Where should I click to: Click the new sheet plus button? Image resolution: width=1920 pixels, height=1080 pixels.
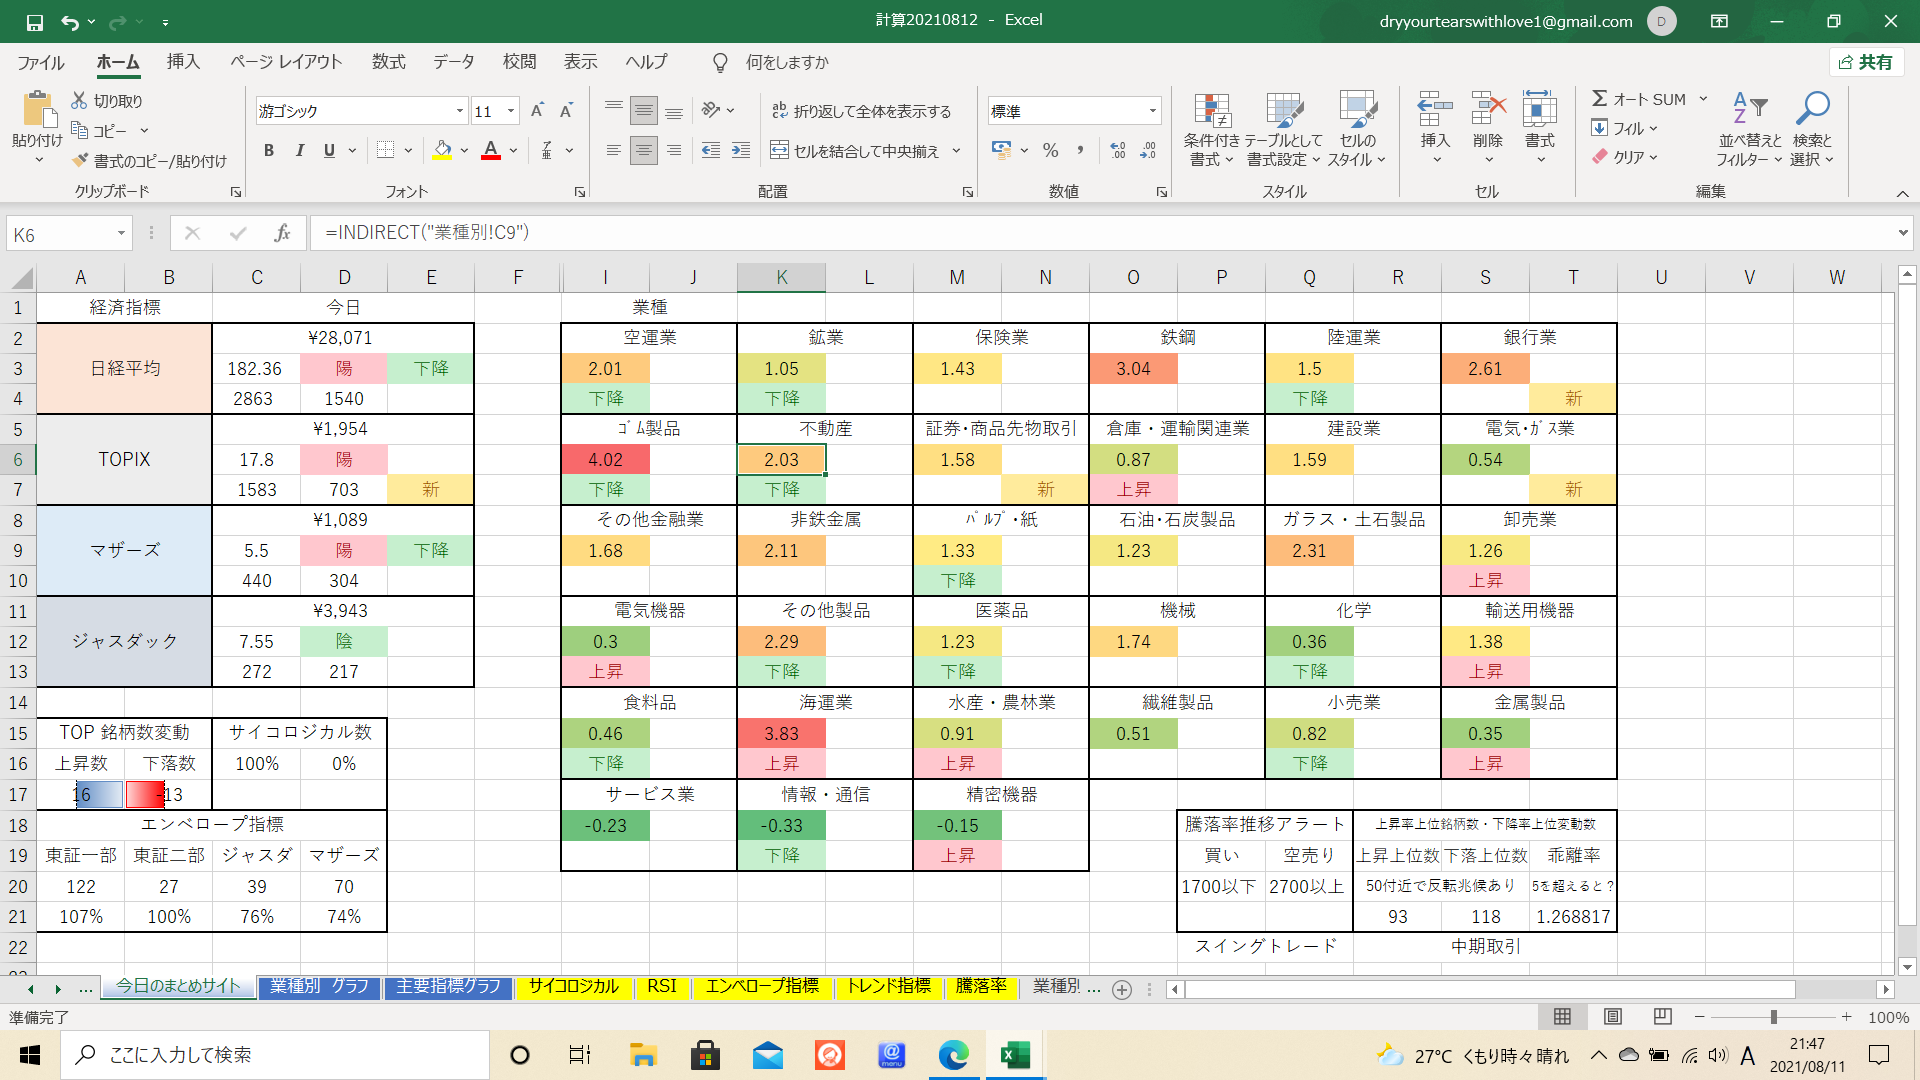(1122, 989)
